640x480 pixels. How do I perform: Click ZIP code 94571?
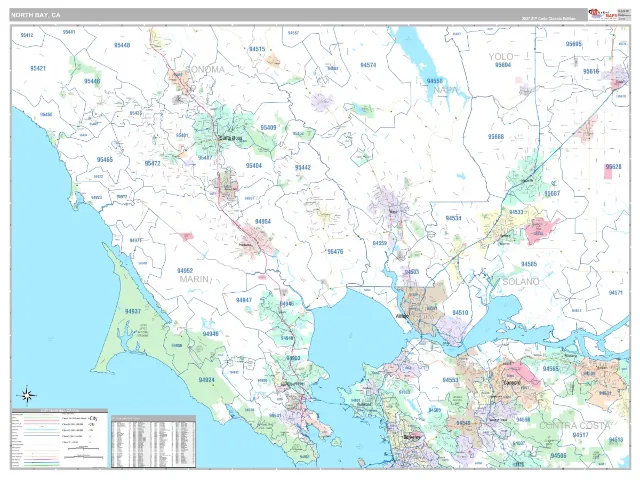615,293
